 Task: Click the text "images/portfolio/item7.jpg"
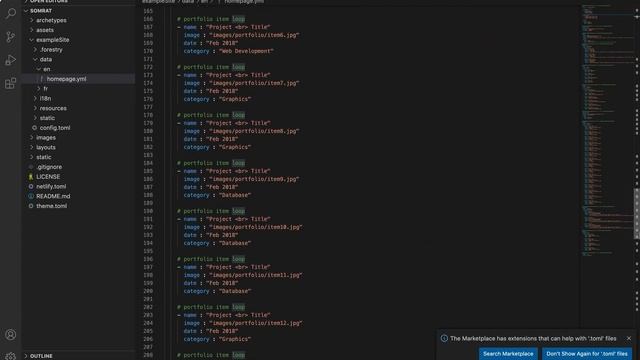point(254,83)
